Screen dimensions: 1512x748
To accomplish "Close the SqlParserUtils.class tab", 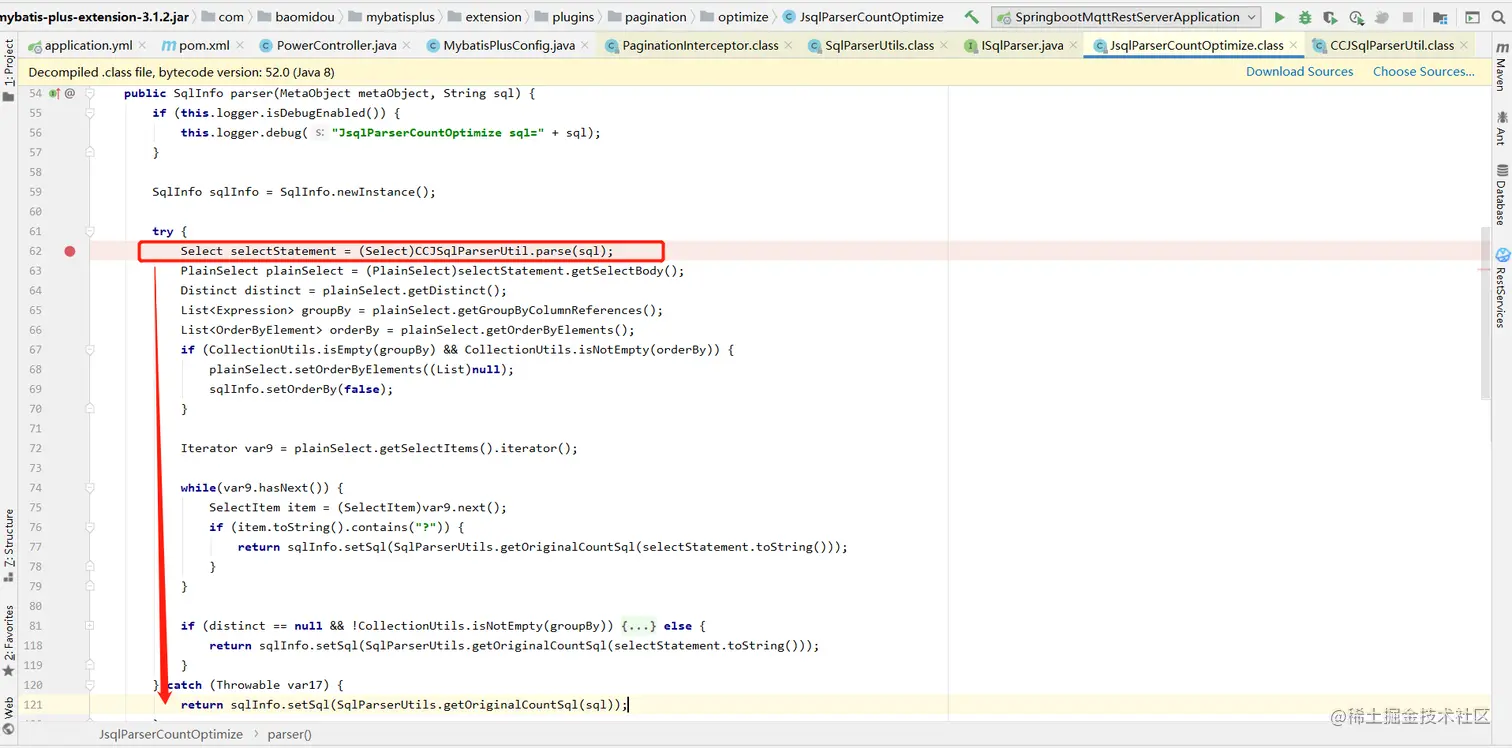I will pyautogui.click(x=943, y=46).
